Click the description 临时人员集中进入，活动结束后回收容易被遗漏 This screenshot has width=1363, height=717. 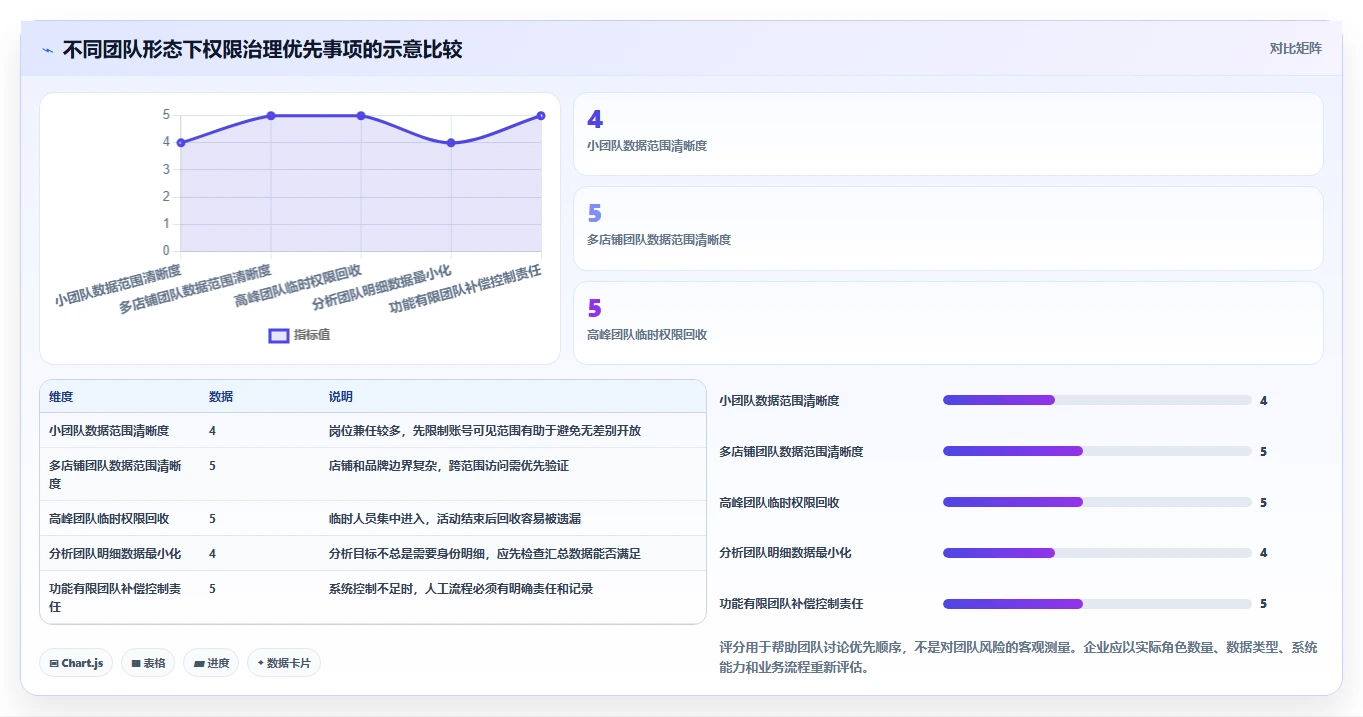coord(455,519)
